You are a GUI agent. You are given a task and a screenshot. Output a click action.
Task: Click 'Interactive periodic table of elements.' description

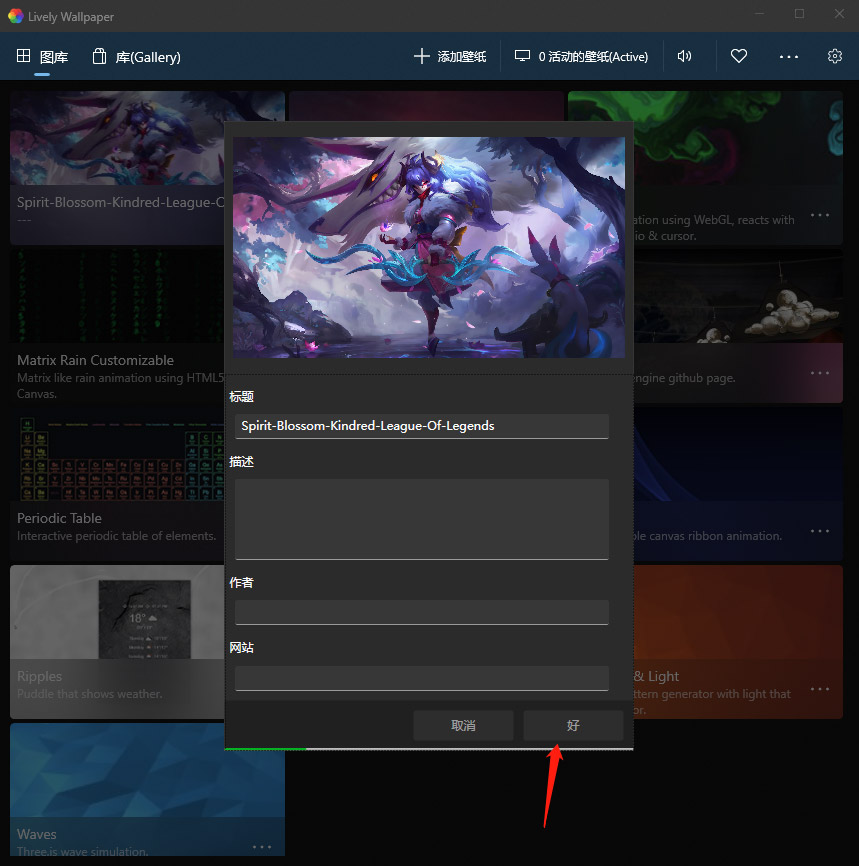[117, 536]
